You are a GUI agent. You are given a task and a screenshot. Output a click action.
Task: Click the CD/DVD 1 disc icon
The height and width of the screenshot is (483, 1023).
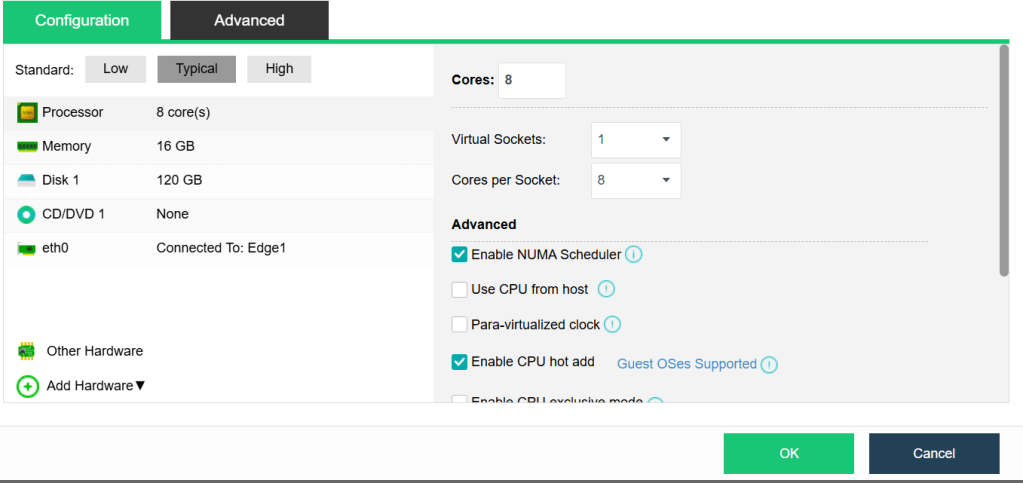pos(27,215)
